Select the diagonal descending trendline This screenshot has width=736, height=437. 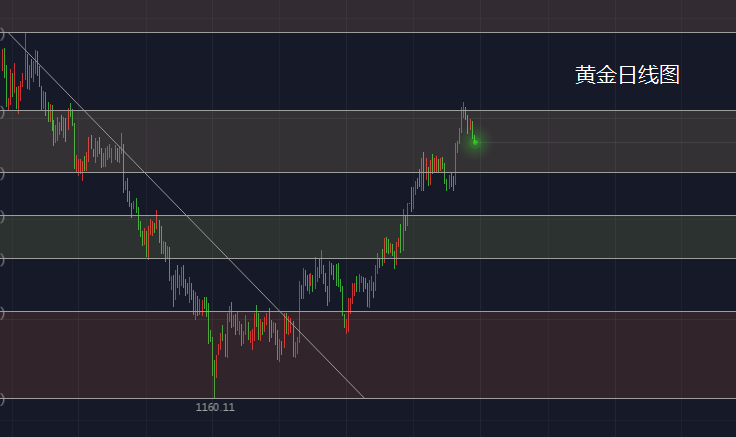186,215
